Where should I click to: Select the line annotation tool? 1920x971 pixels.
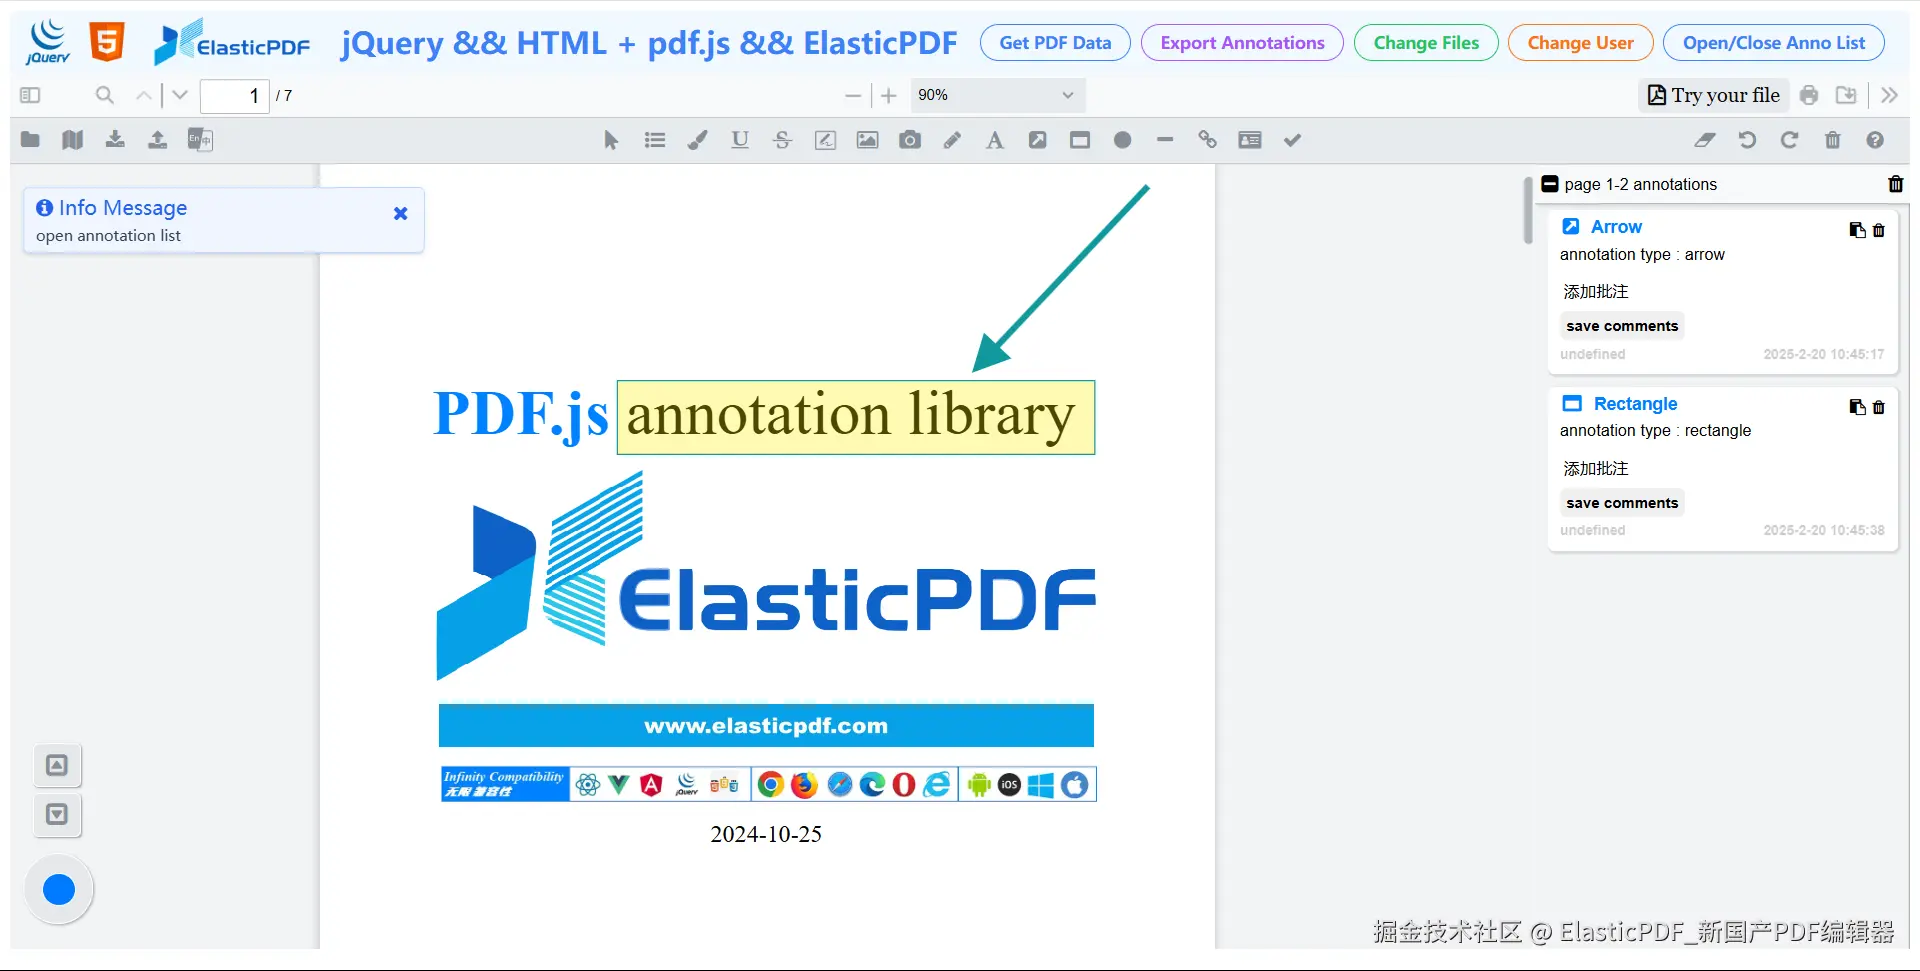(1165, 140)
